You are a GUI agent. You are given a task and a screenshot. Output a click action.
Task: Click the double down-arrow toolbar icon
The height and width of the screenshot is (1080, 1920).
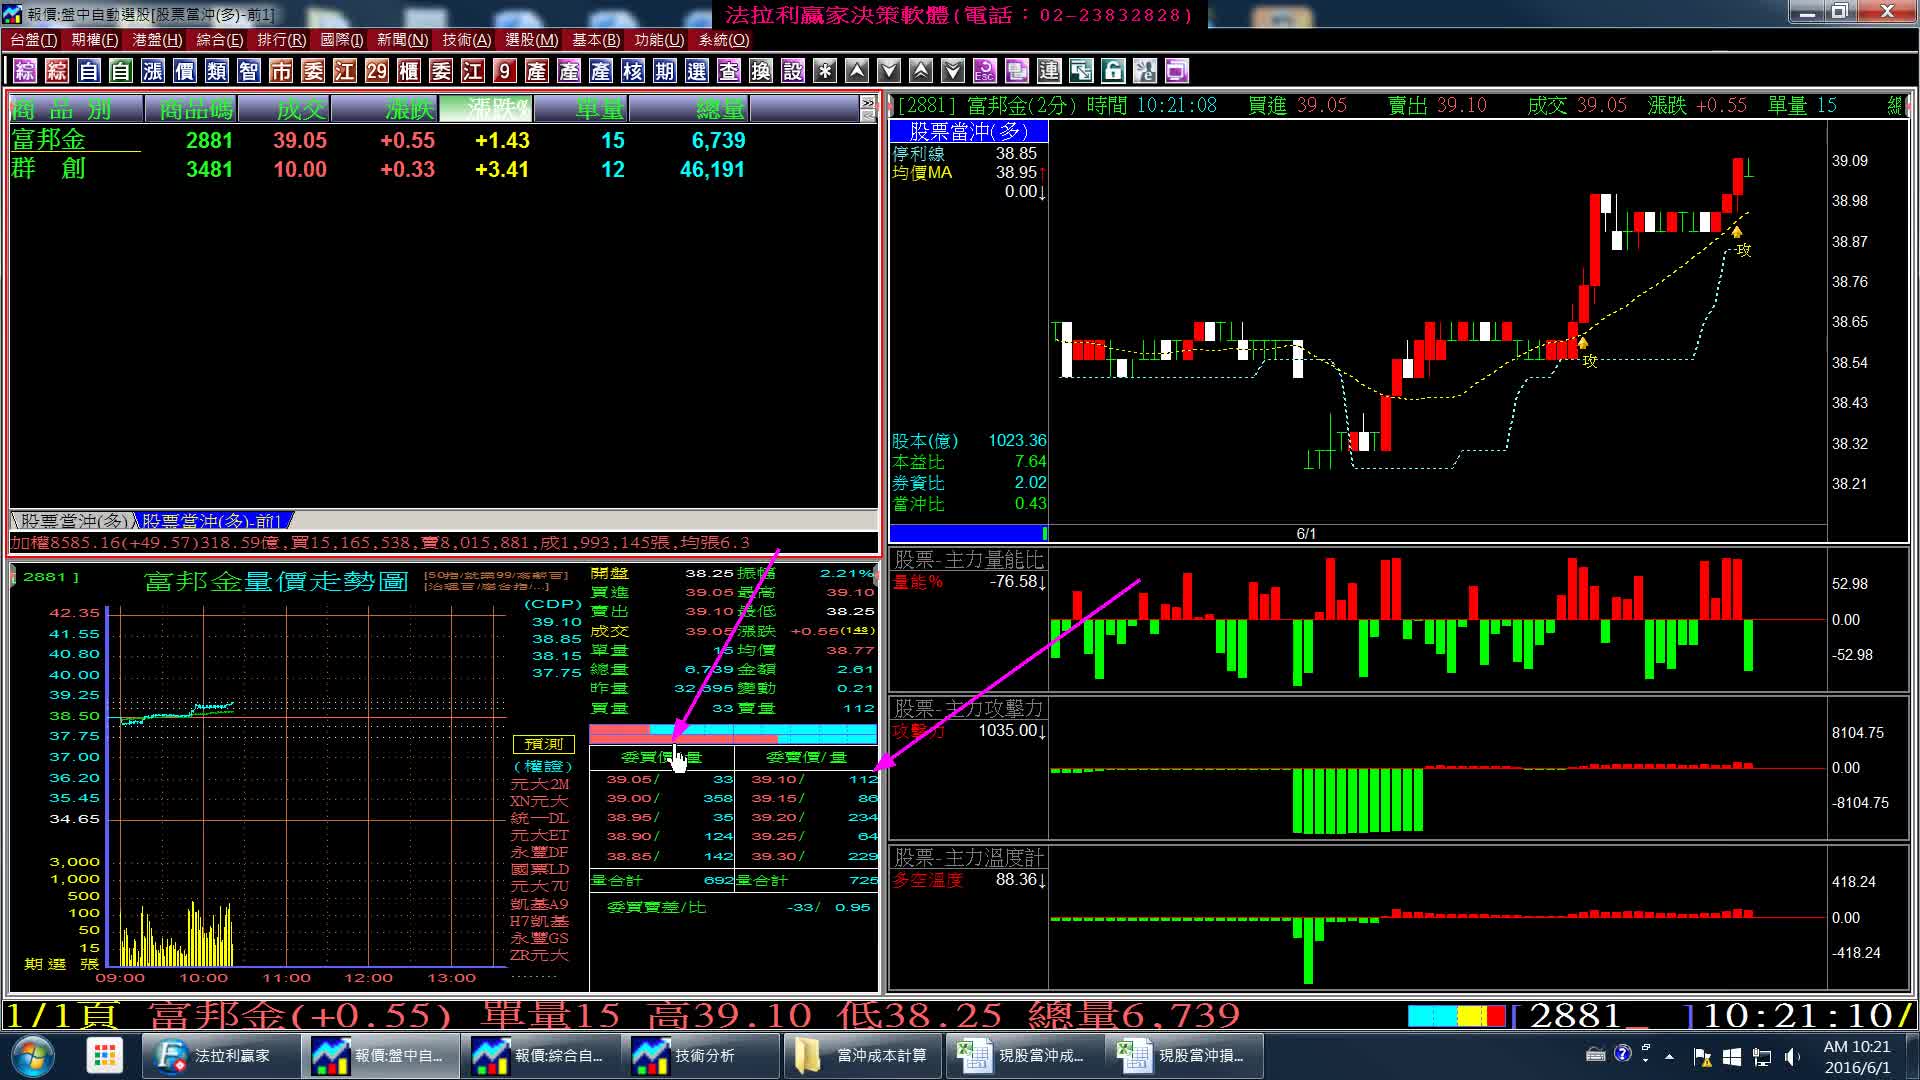click(x=953, y=71)
